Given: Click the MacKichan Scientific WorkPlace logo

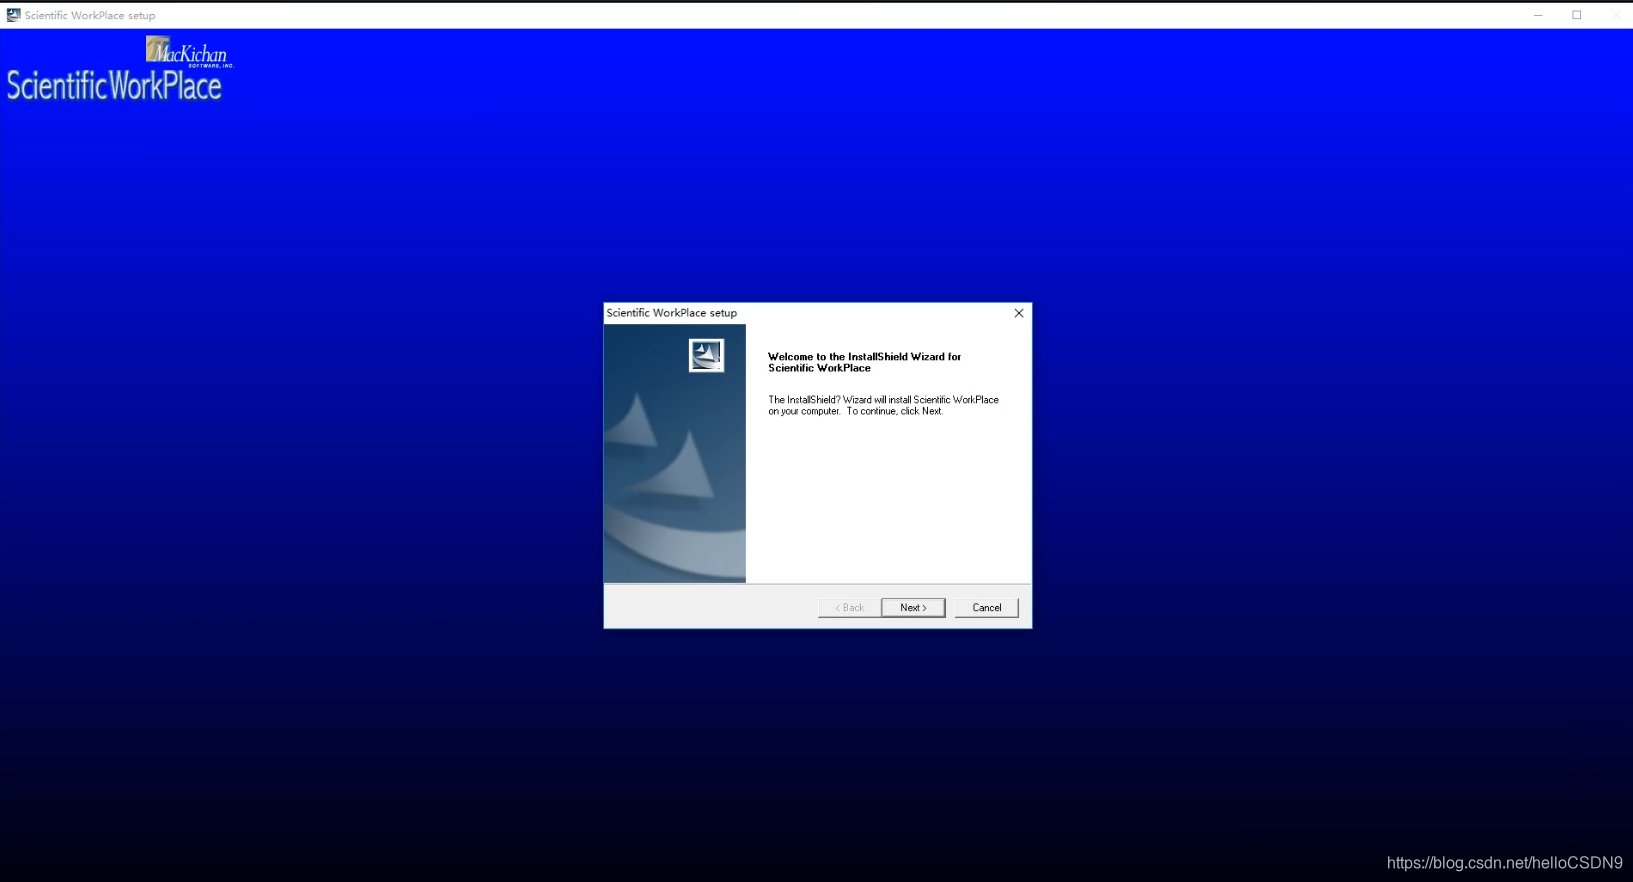Looking at the screenshot, I should point(120,69).
